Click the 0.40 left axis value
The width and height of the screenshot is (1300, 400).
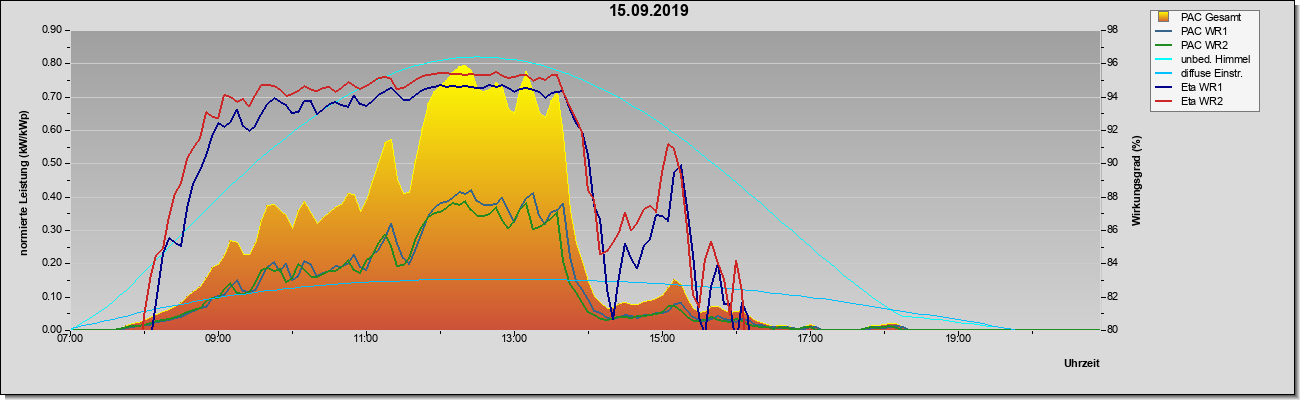53,197
